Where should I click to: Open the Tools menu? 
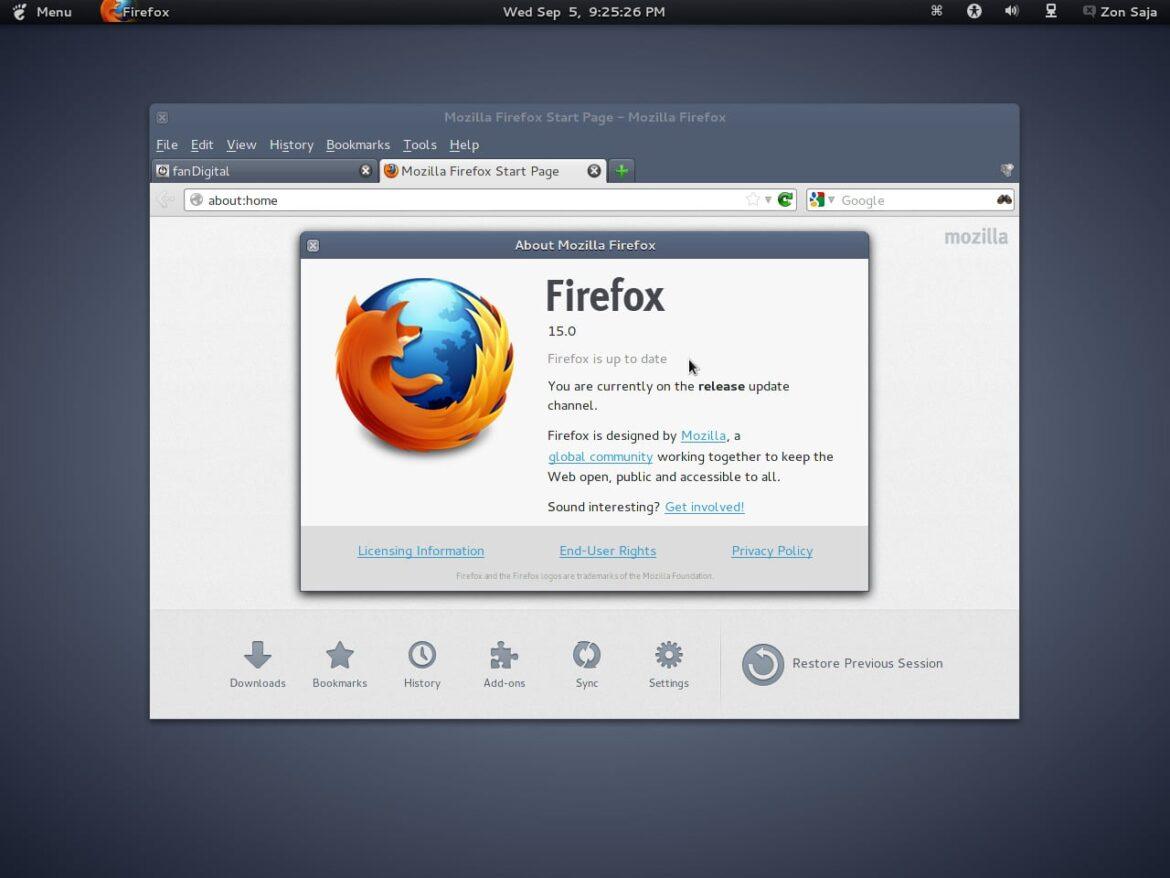(x=419, y=144)
